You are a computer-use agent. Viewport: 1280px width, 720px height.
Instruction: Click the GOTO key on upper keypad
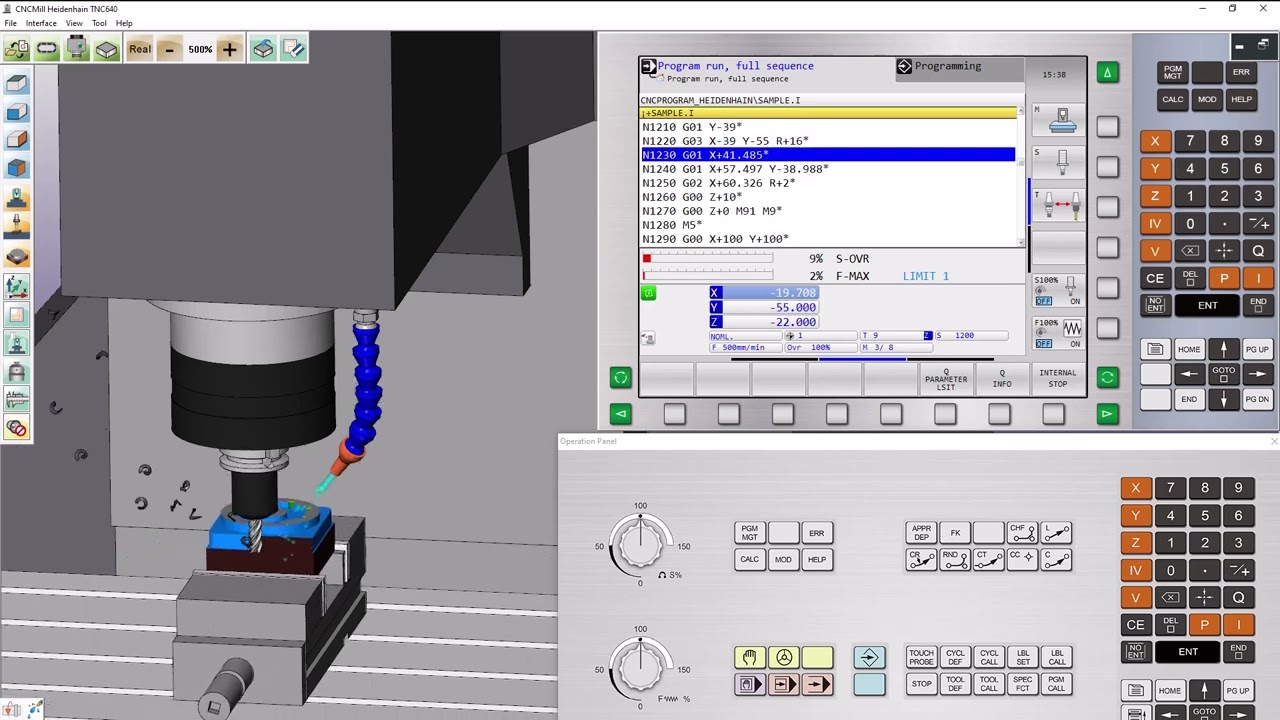click(1224, 373)
